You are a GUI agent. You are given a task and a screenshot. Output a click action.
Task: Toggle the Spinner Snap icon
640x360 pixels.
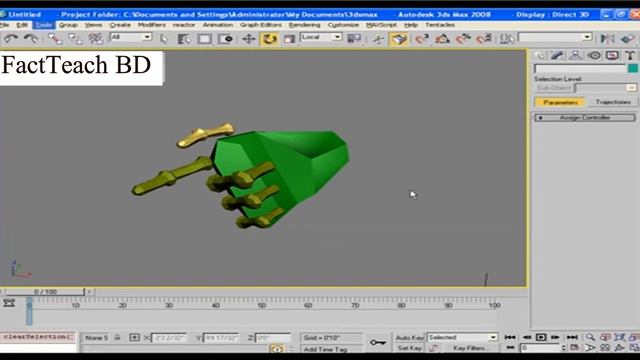click(x=484, y=39)
